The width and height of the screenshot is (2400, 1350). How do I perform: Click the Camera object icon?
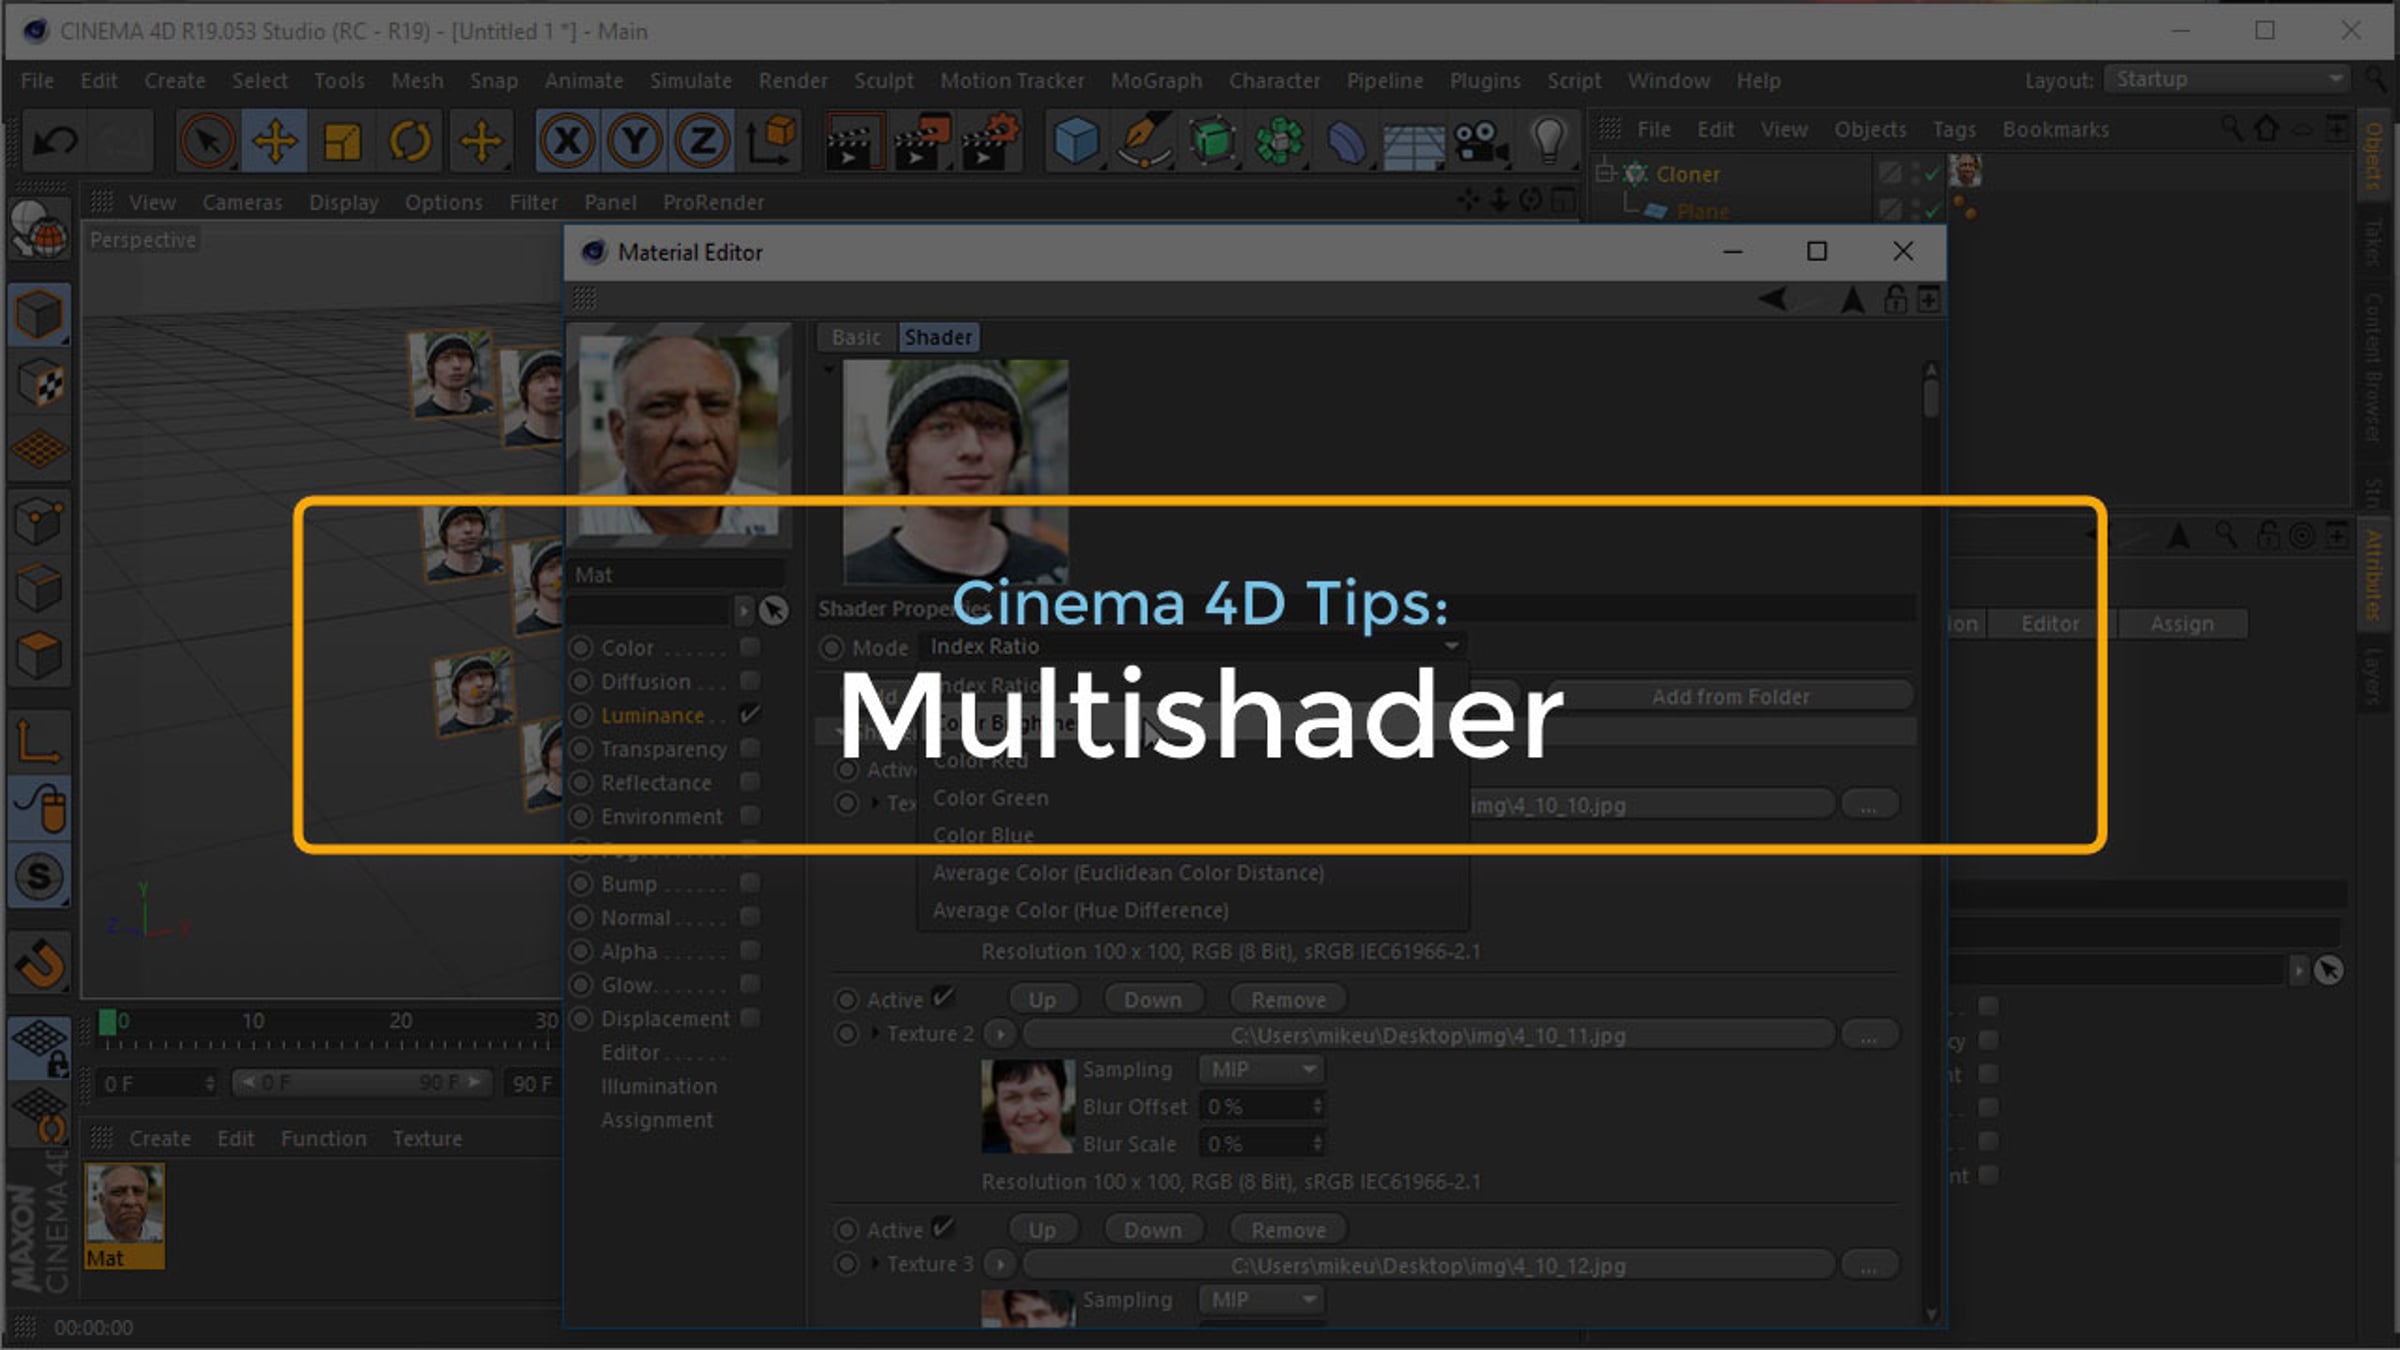click(x=1479, y=141)
